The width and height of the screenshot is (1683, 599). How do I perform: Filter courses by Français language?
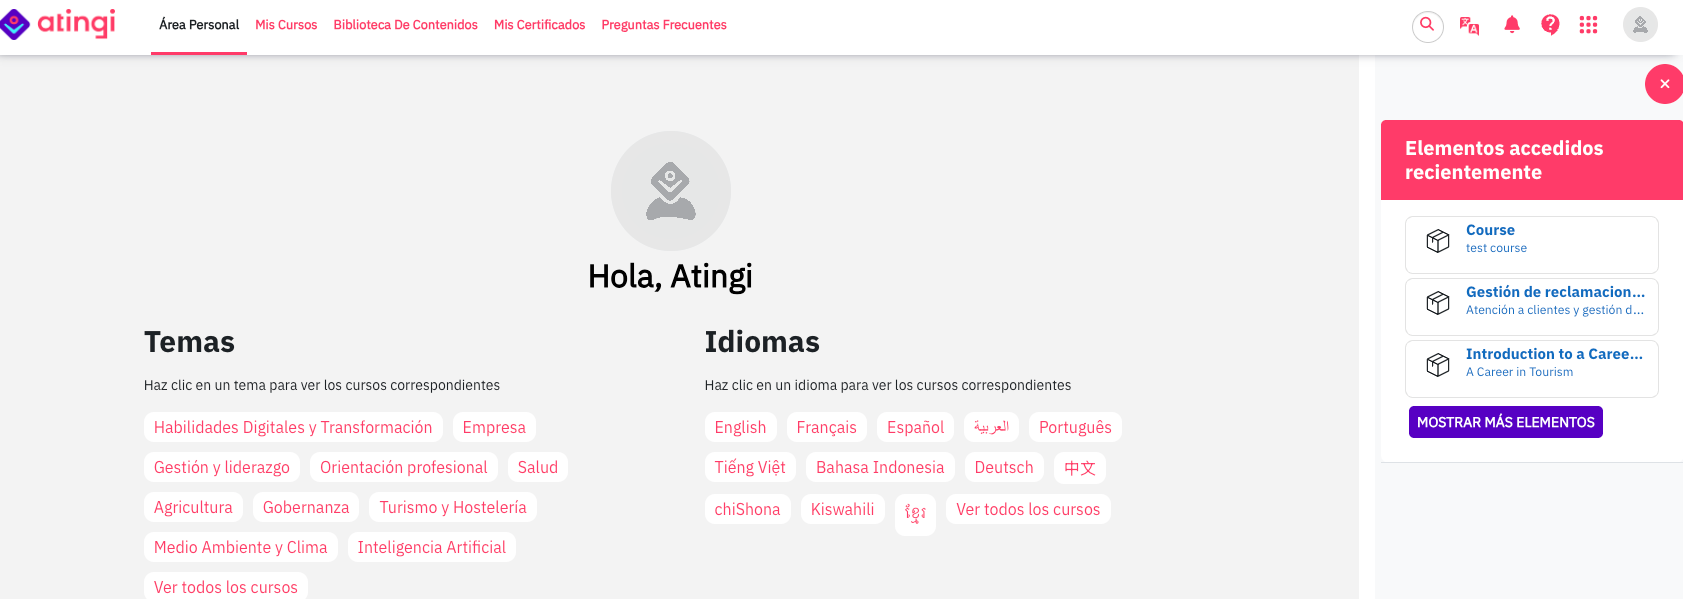(x=827, y=427)
